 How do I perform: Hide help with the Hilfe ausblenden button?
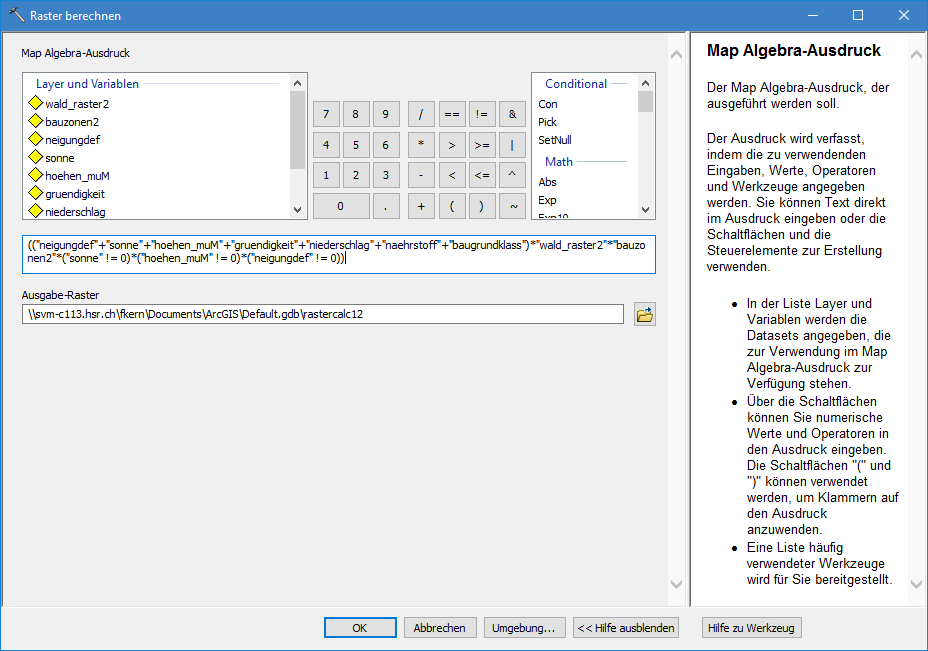[x=626, y=628]
